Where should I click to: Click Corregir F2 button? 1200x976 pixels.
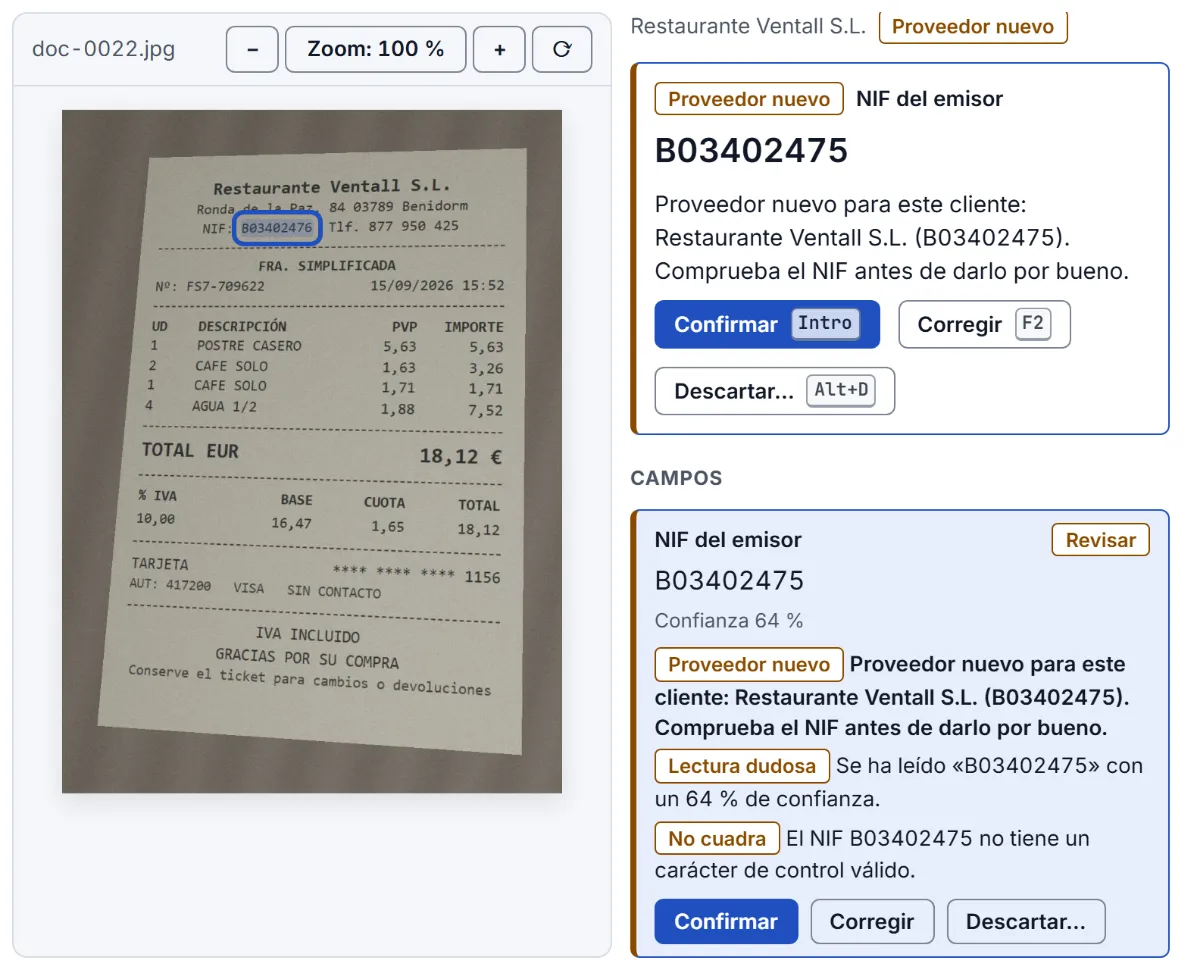coord(984,324)
